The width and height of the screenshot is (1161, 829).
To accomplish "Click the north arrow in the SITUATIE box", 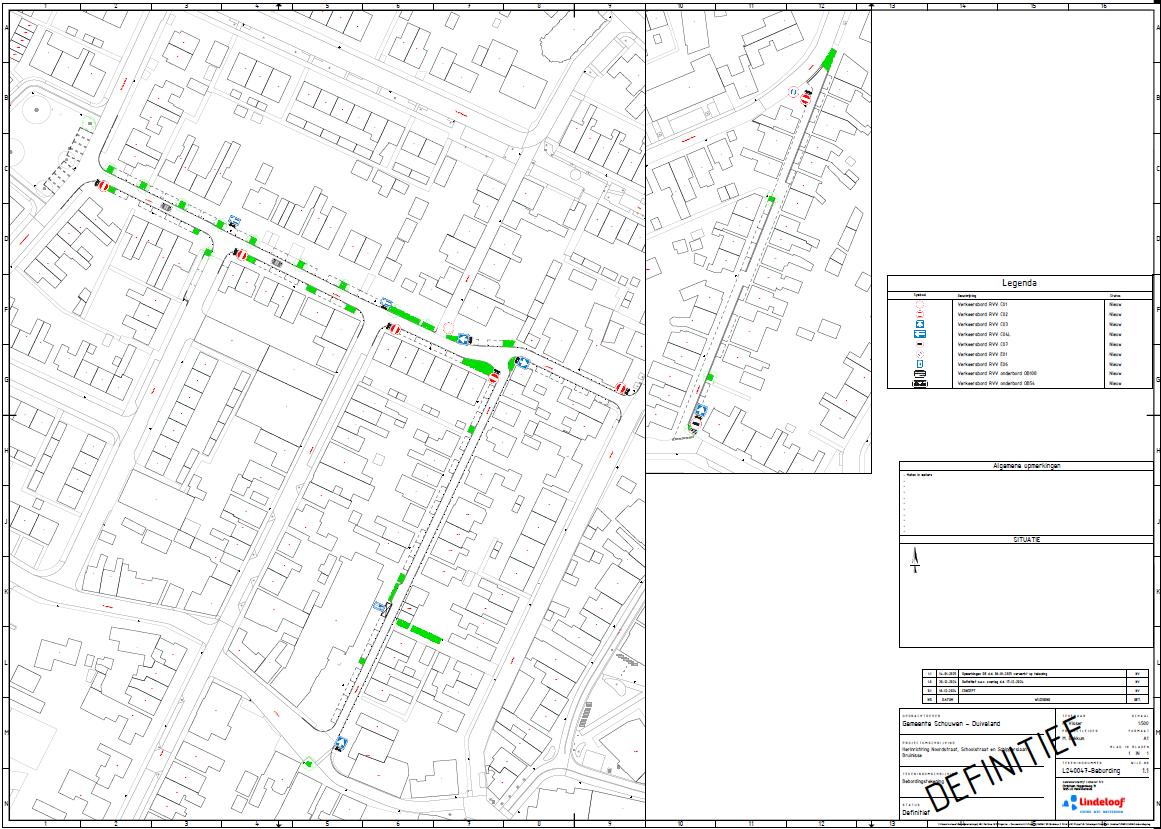I will (914, 560).
